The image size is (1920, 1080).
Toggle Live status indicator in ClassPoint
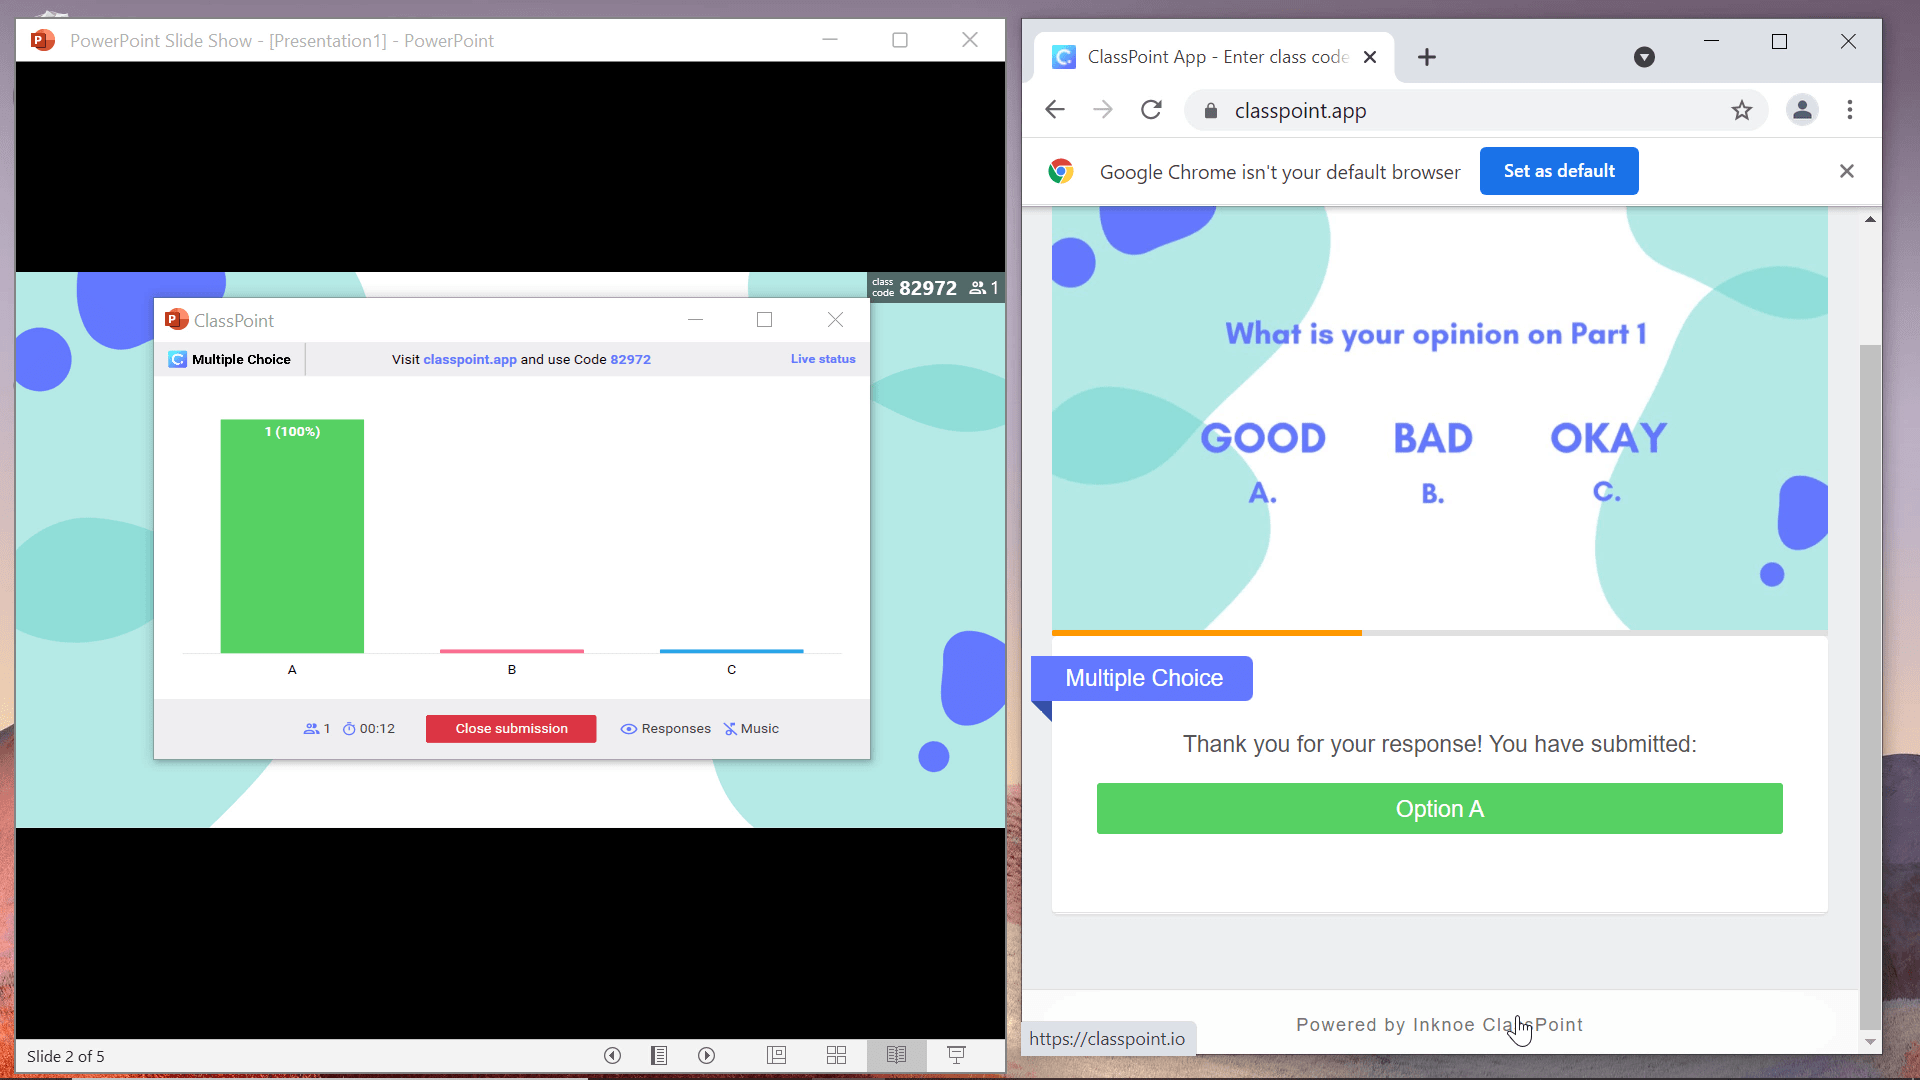[823, 359]
